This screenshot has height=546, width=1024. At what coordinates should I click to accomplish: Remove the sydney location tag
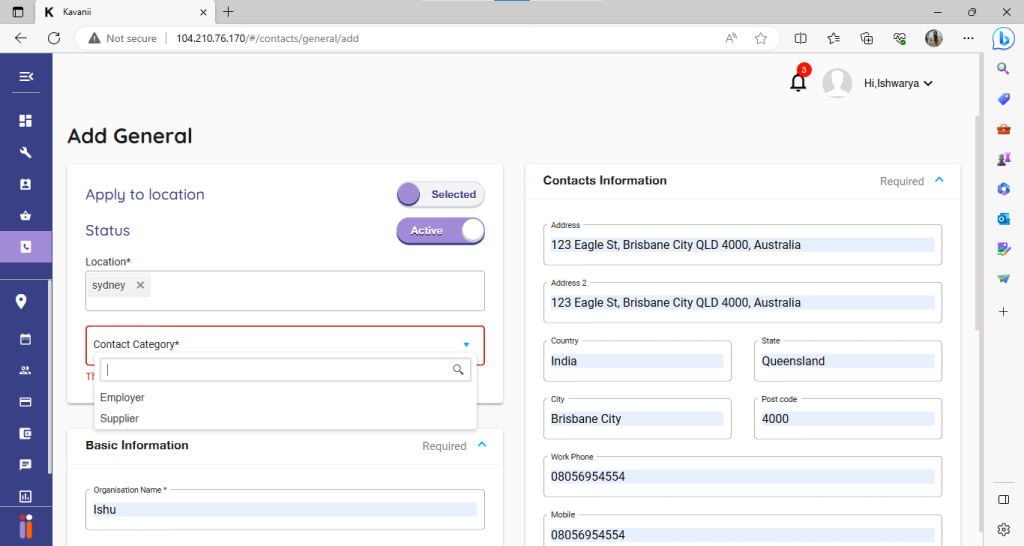[140, 285]
